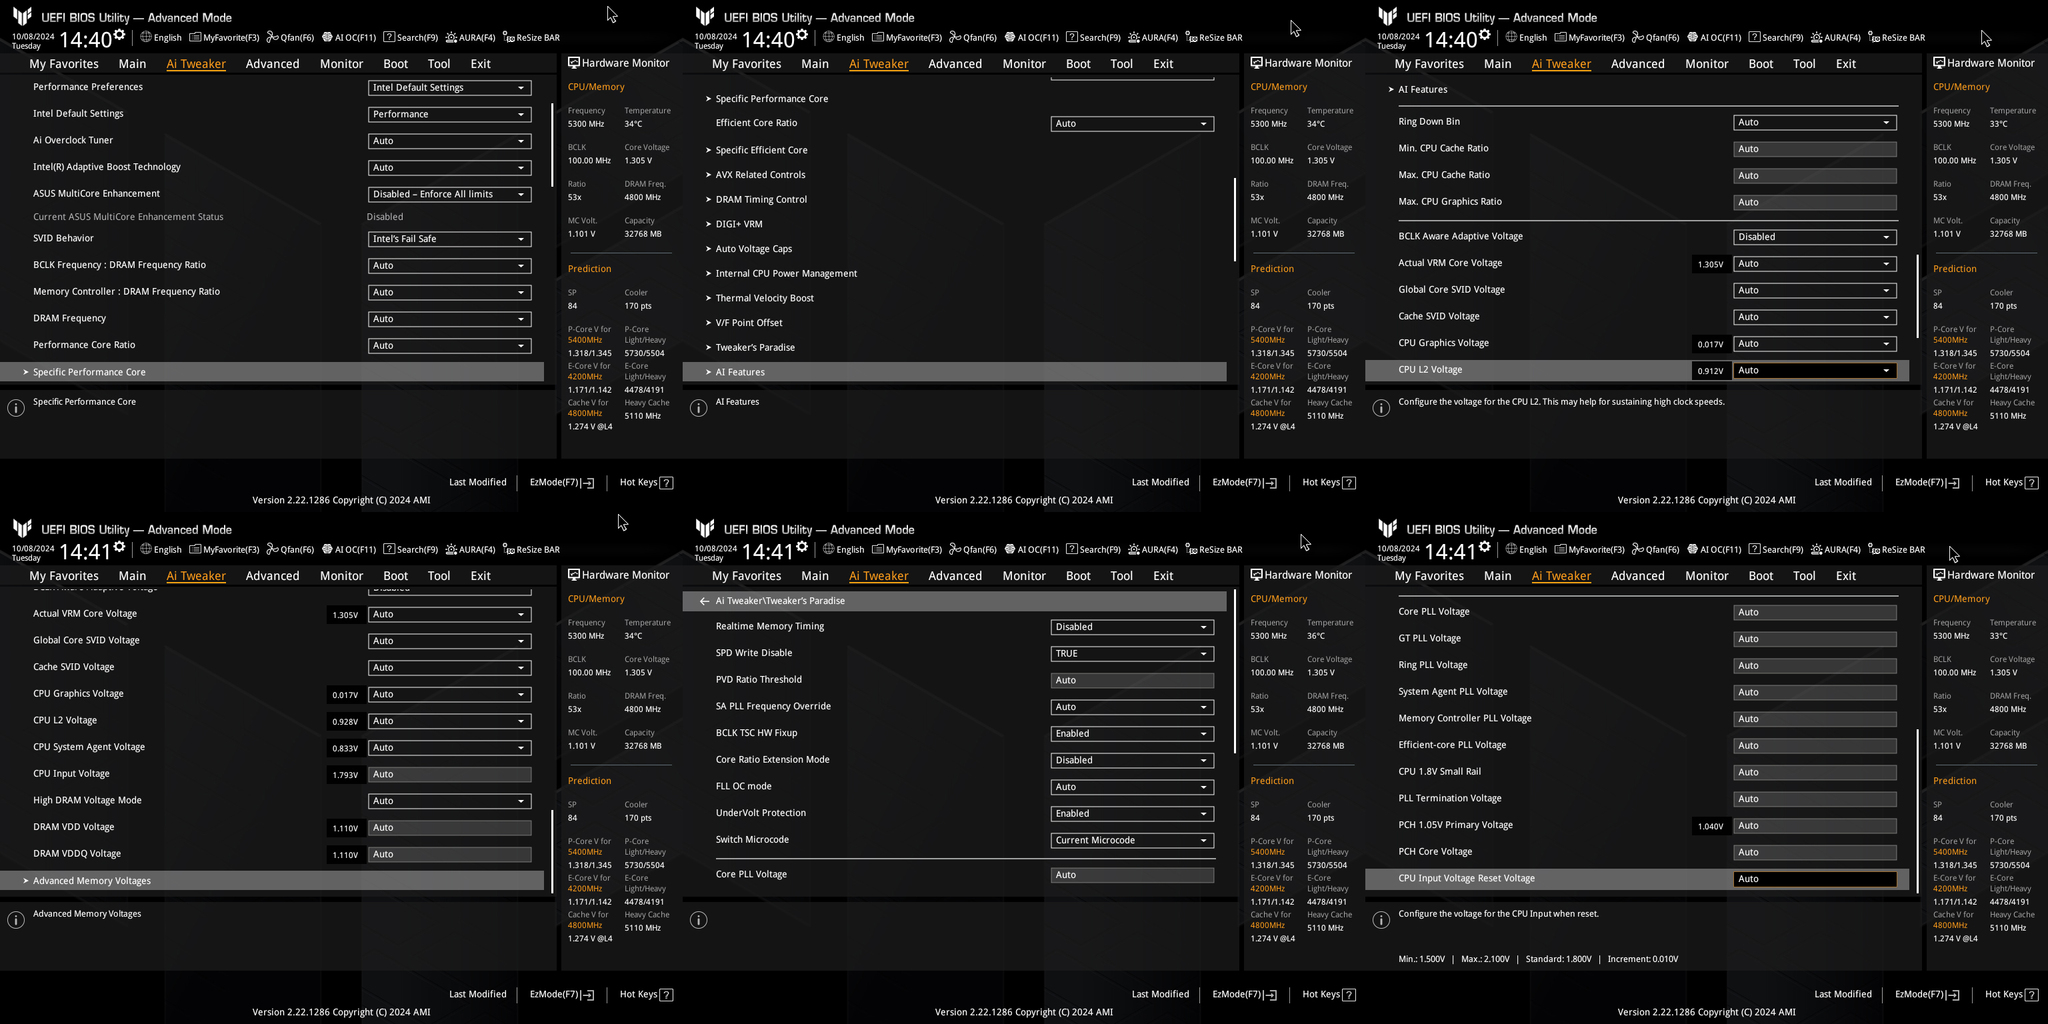The image size is (2048, 1024).
Task: Click the PCH 1.05V Primary Voltage field
Action: pyautogui.click(x=1814, y=826)
